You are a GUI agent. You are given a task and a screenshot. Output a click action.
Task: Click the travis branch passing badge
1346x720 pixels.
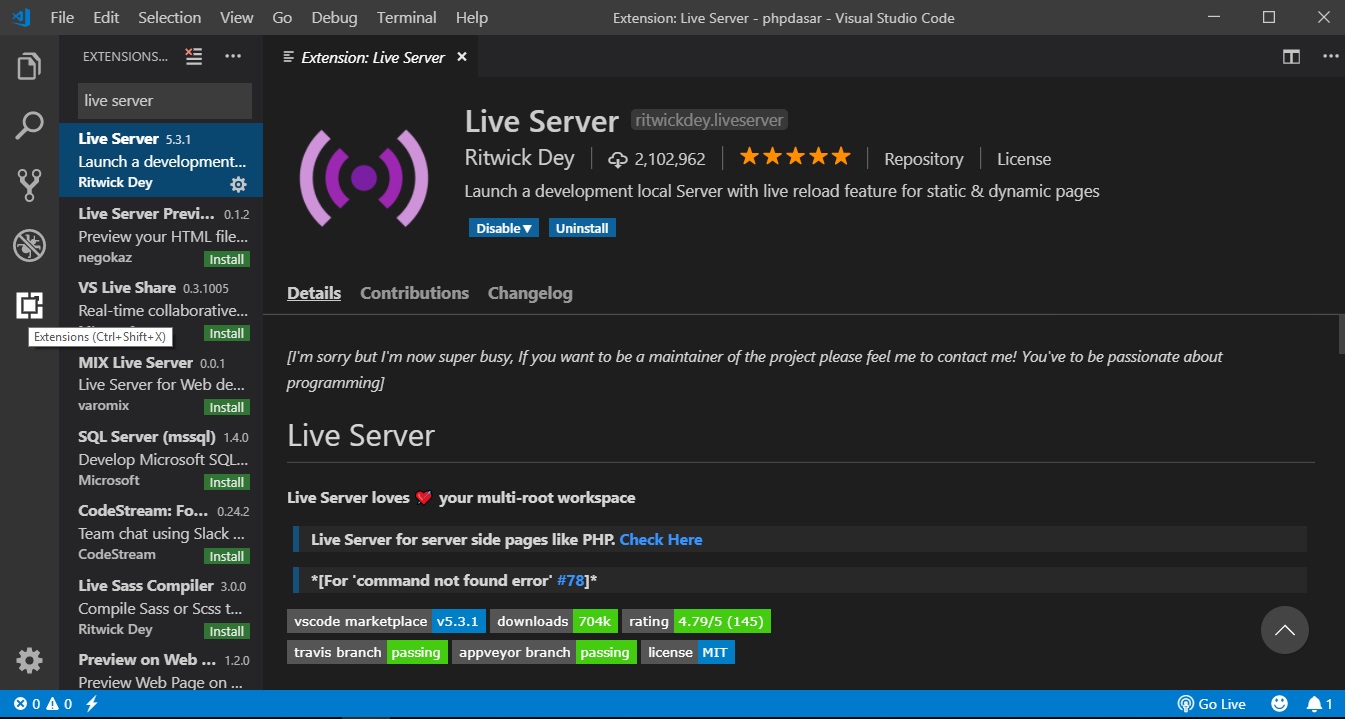pyautogui.click(x=367, y=652)
